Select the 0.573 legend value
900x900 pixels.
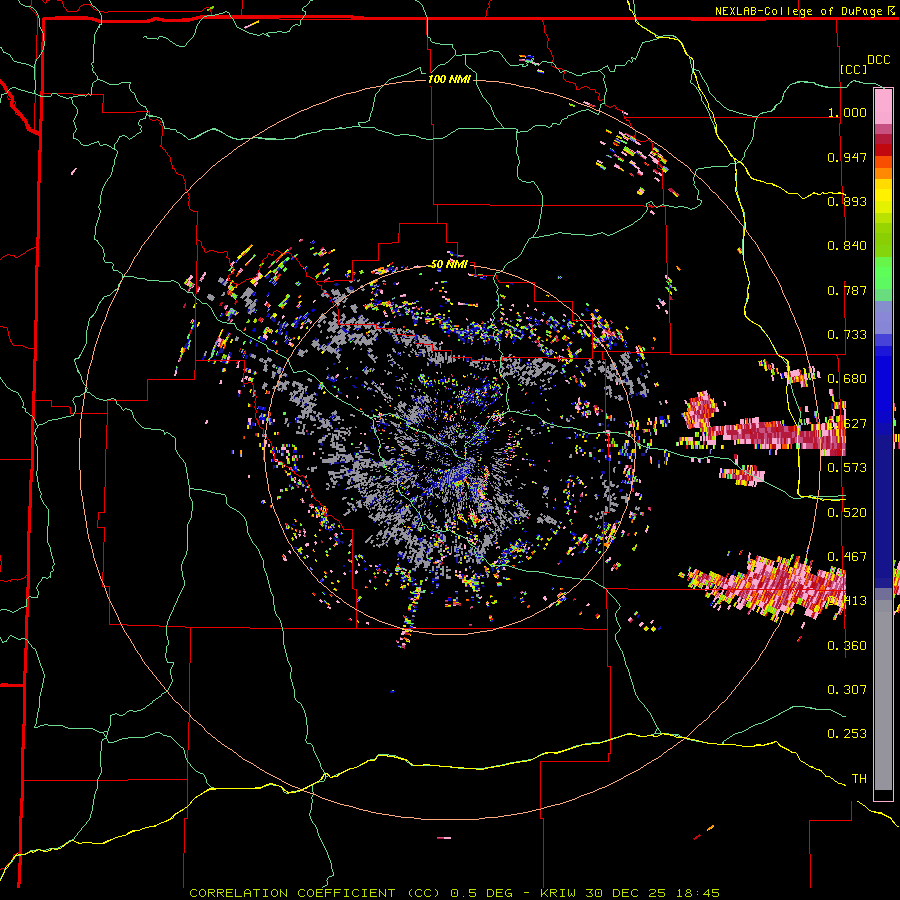(847, 468)
